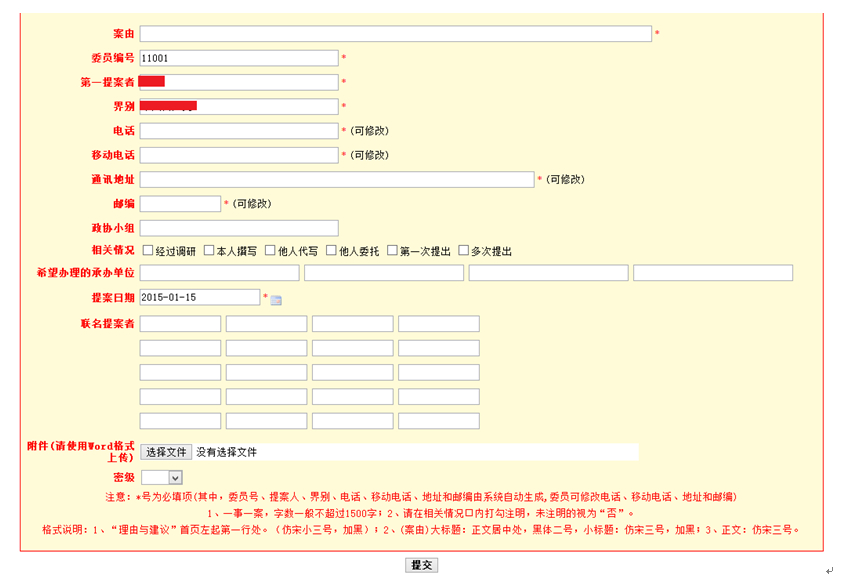Tick the 本人撰写 checkbox
The width and height of the screenshot is (847, 578).
[x=209, y=251]
